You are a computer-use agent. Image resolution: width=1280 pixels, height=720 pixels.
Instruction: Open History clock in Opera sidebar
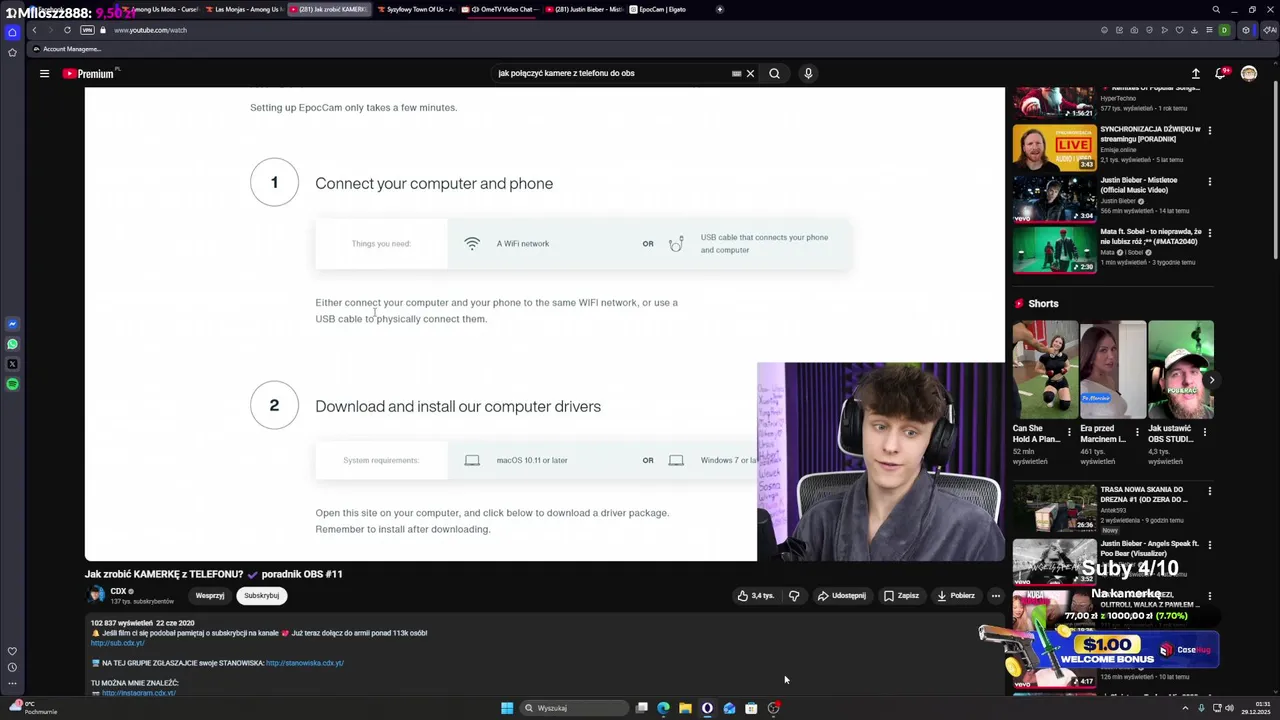(x=12, y=667)
